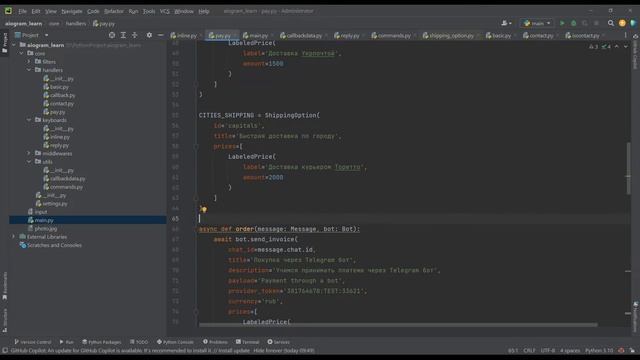Collapse the keyboards folder
Image resolution: width=640 pixels, height=360 pixels.
coord(29,120)
